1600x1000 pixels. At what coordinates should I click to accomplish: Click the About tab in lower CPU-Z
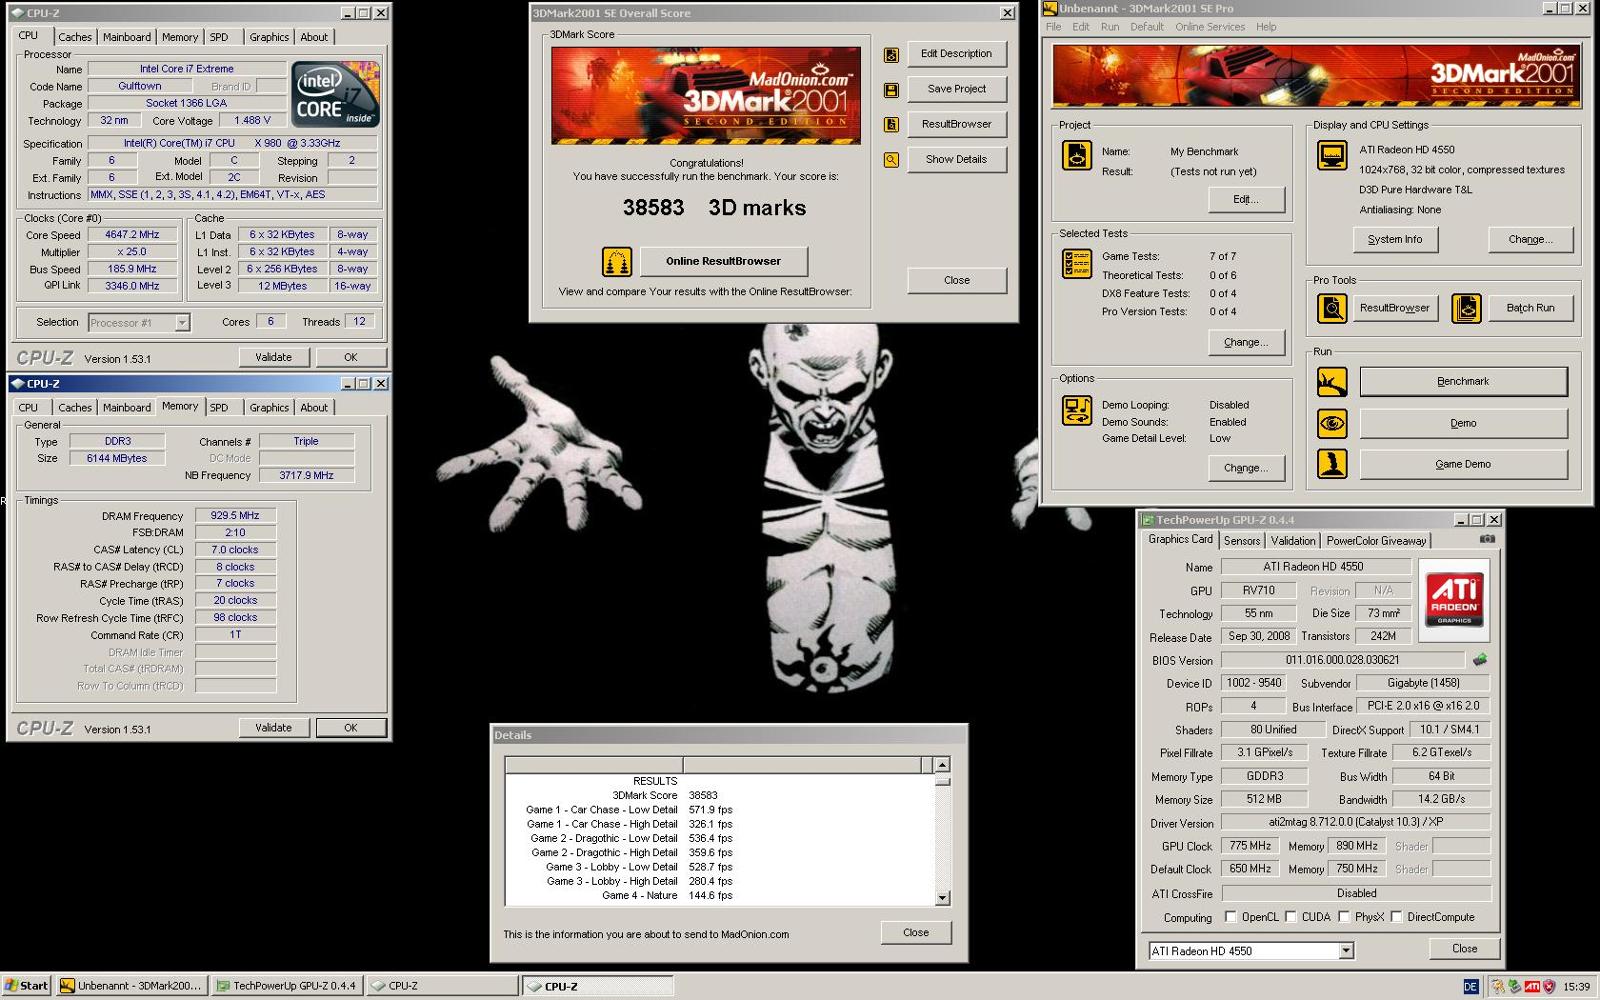coord(314,408)
